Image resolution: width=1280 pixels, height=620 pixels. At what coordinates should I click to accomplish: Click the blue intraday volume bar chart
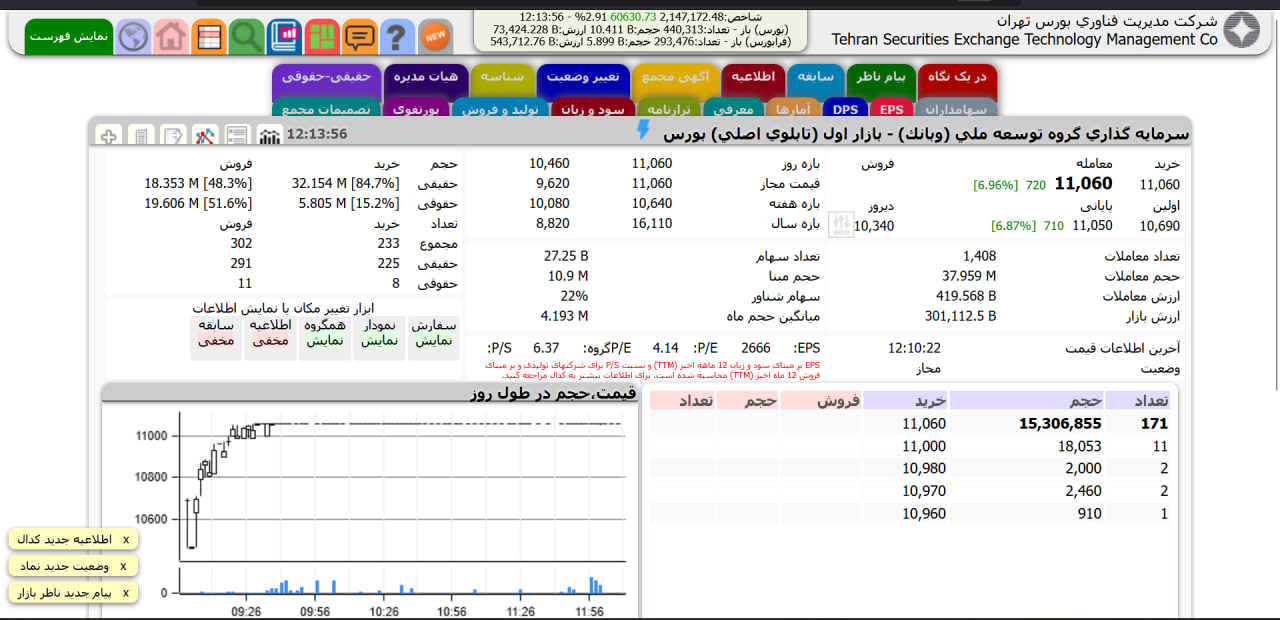[x=402, y=581]
